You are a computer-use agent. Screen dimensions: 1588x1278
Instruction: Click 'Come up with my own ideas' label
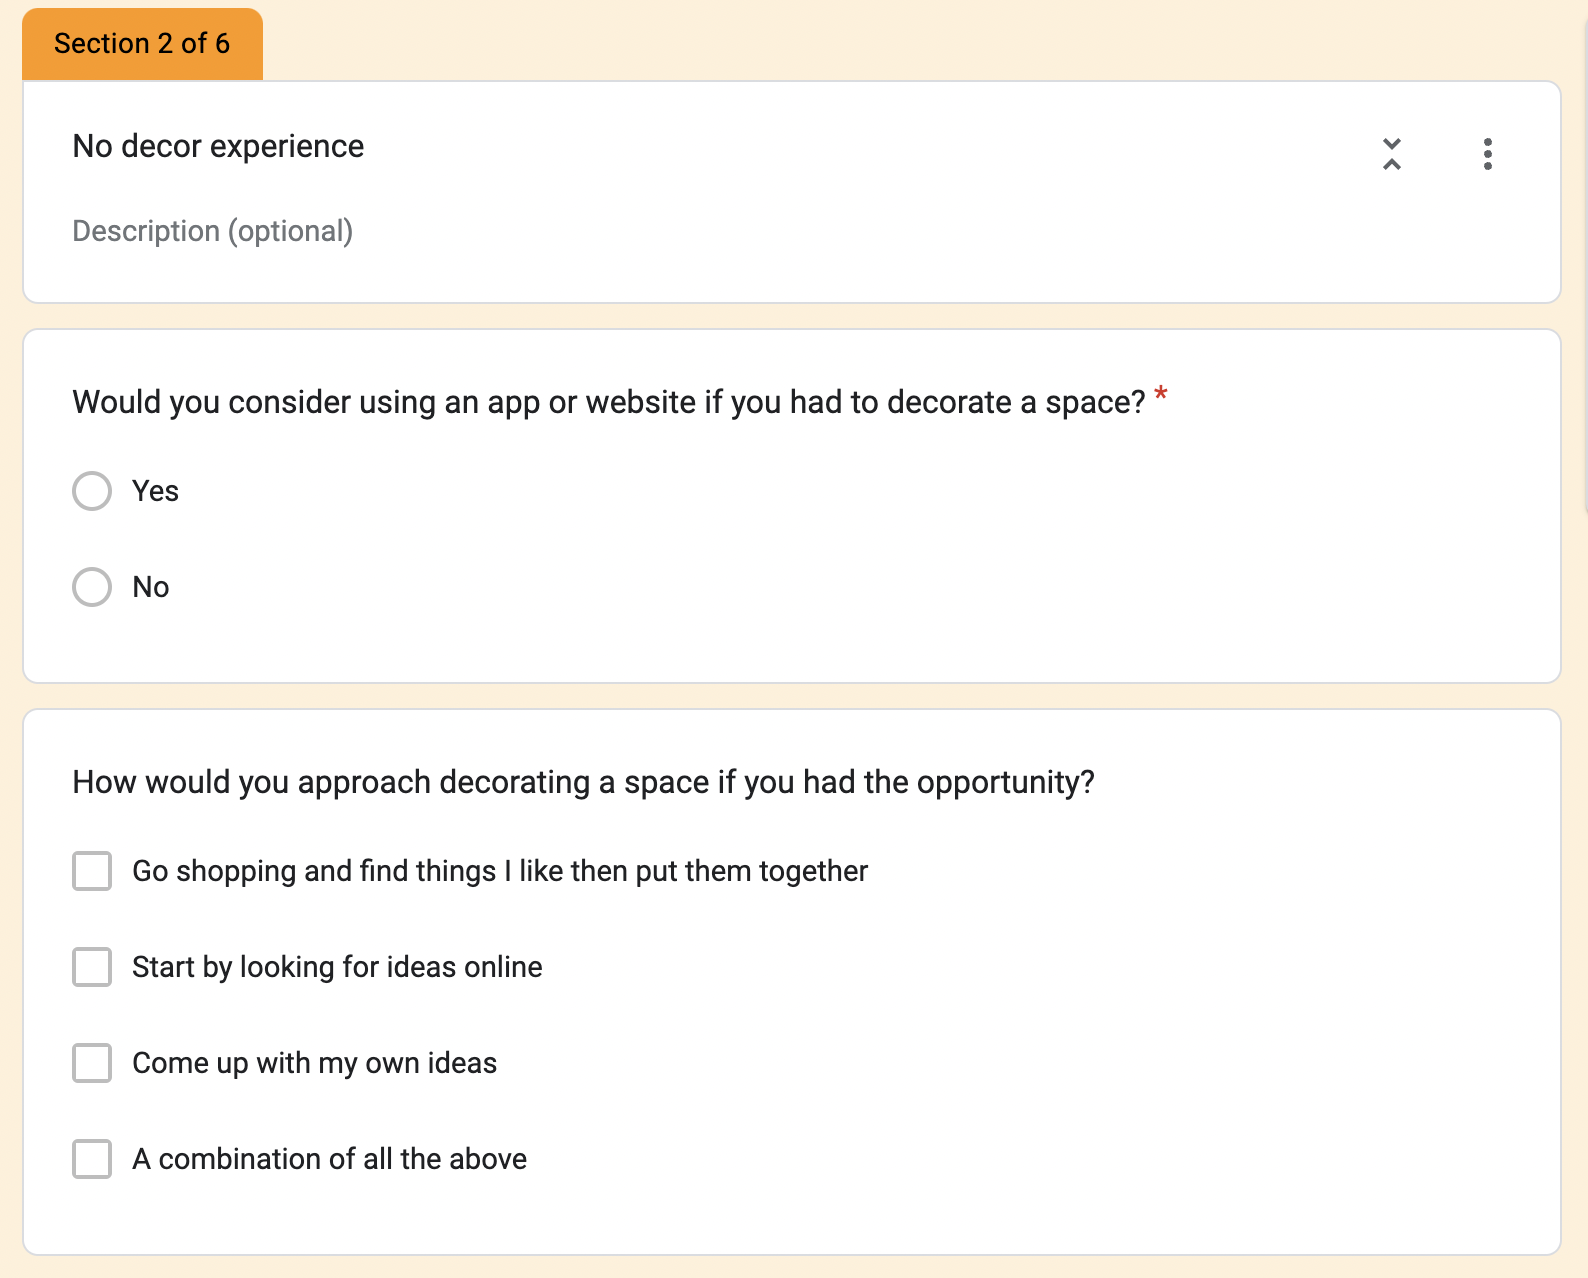(314, 1063)
